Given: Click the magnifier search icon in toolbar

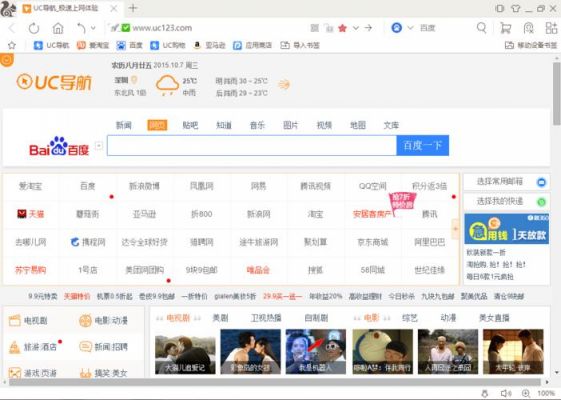Looking at the screenshot, I should pos(482,28).
